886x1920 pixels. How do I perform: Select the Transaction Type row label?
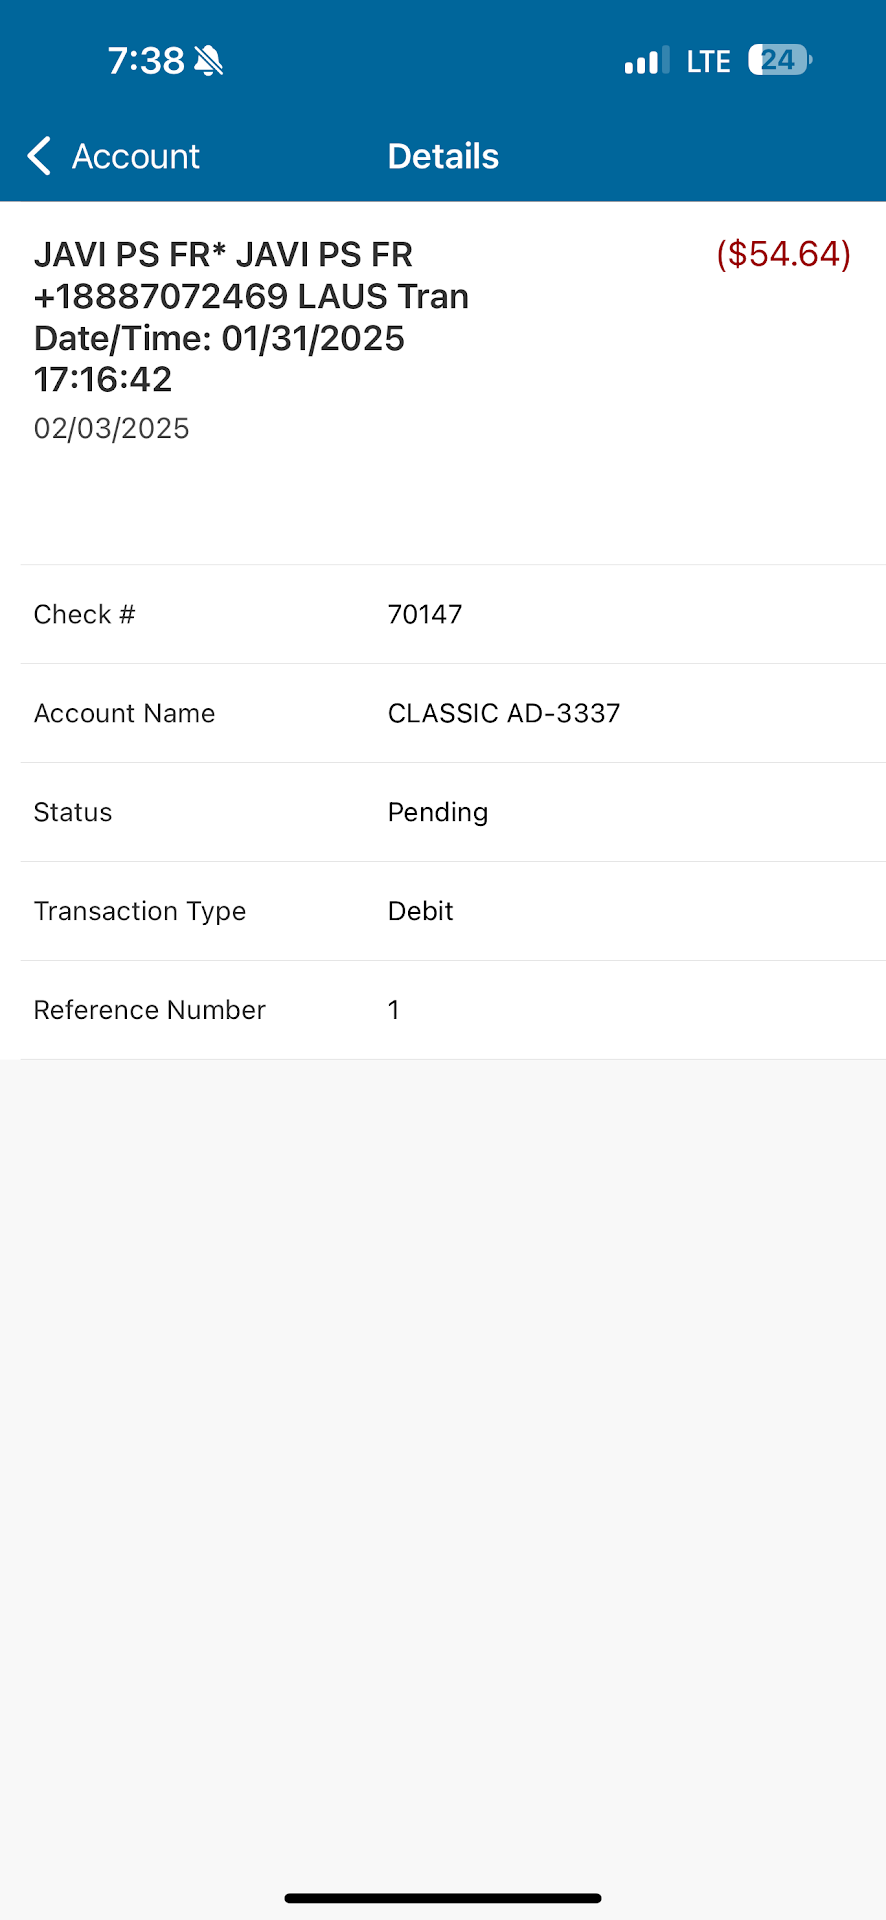[x=140, y=911]
